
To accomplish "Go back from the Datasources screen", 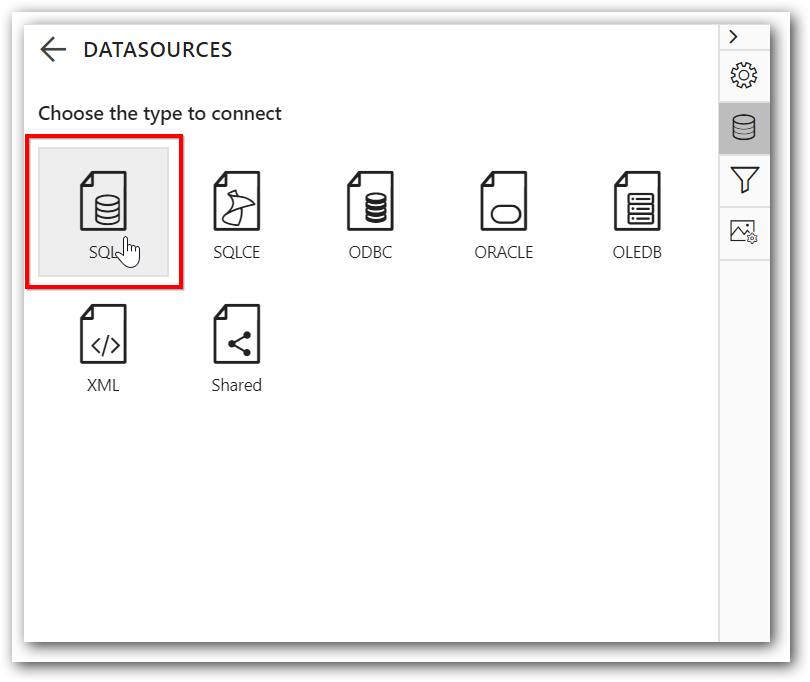I will pyautogui.click(x=52, y=49).
